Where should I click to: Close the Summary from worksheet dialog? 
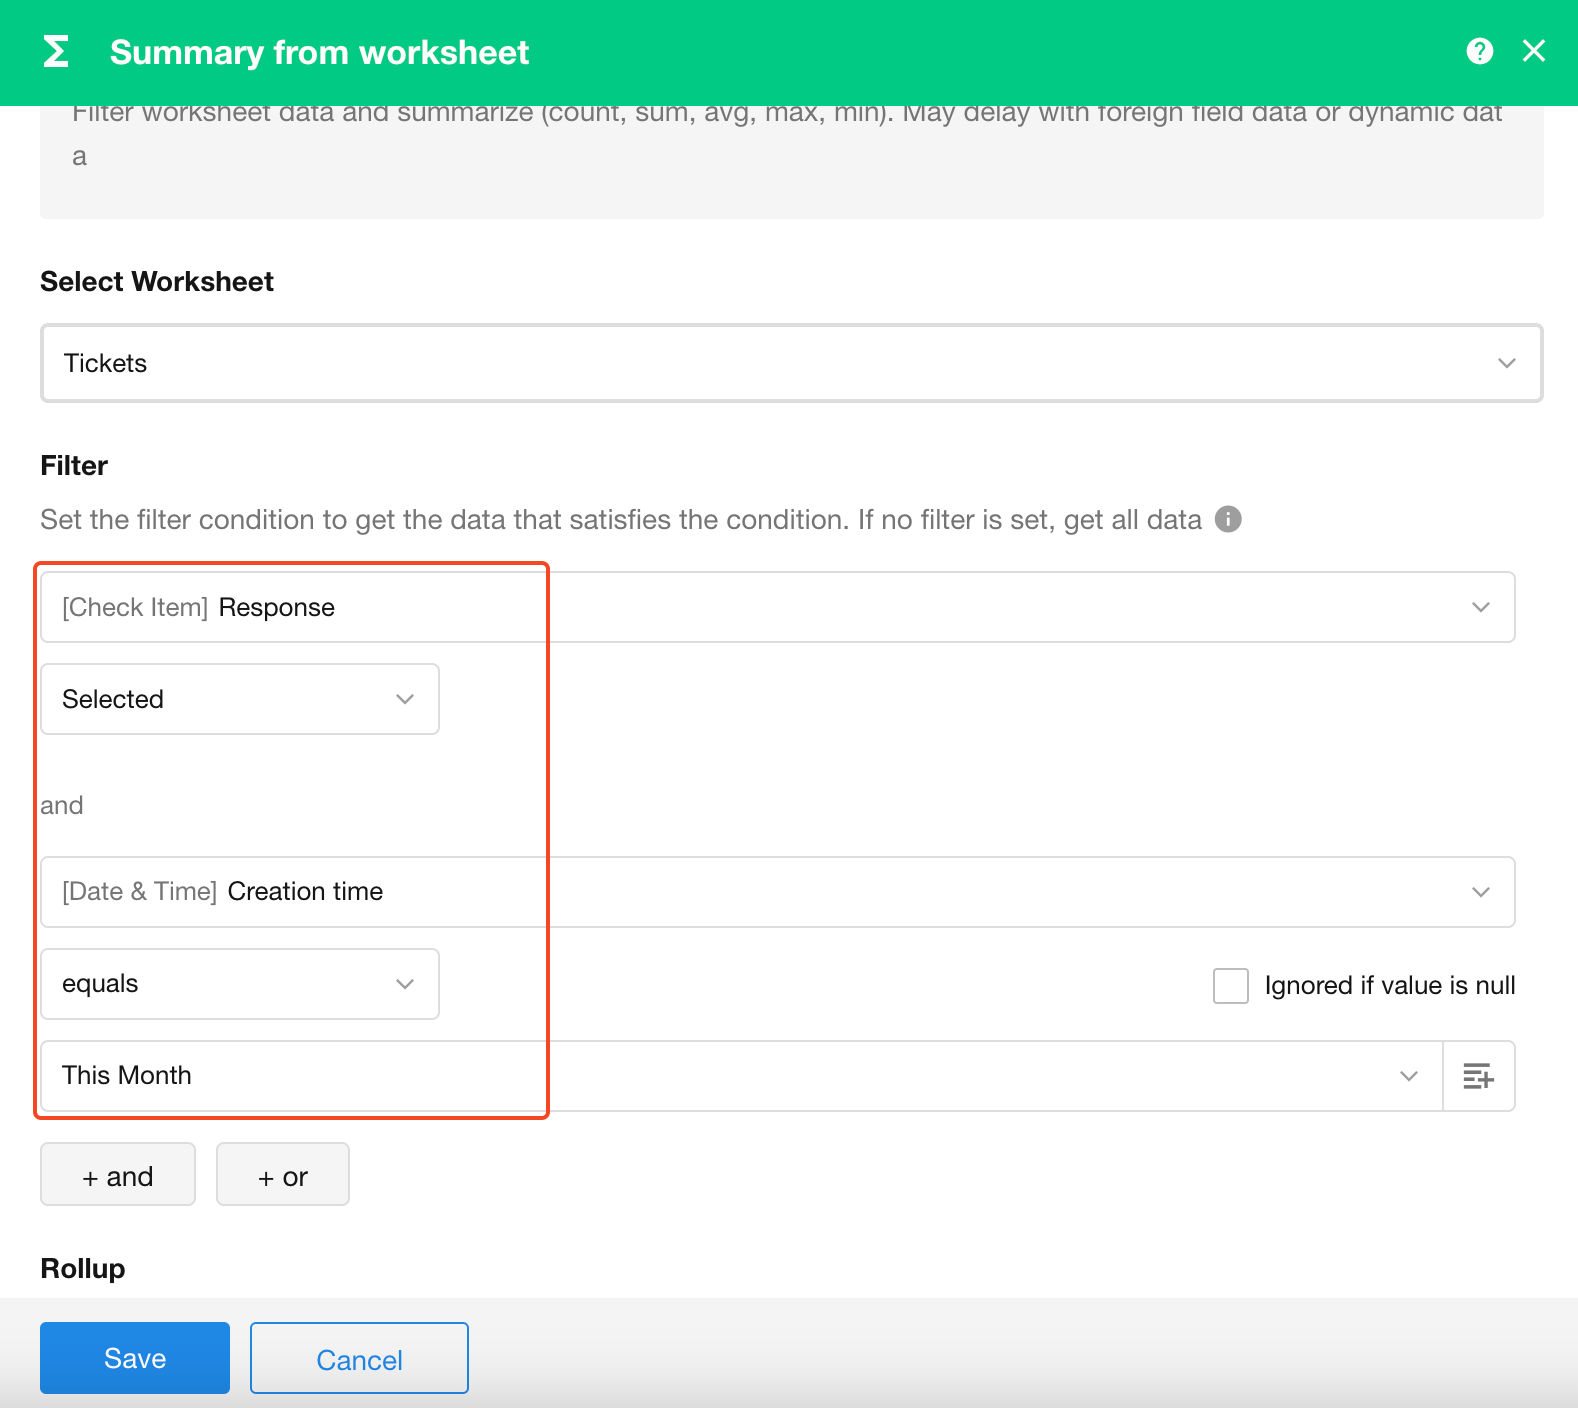tap(1533, 51)
